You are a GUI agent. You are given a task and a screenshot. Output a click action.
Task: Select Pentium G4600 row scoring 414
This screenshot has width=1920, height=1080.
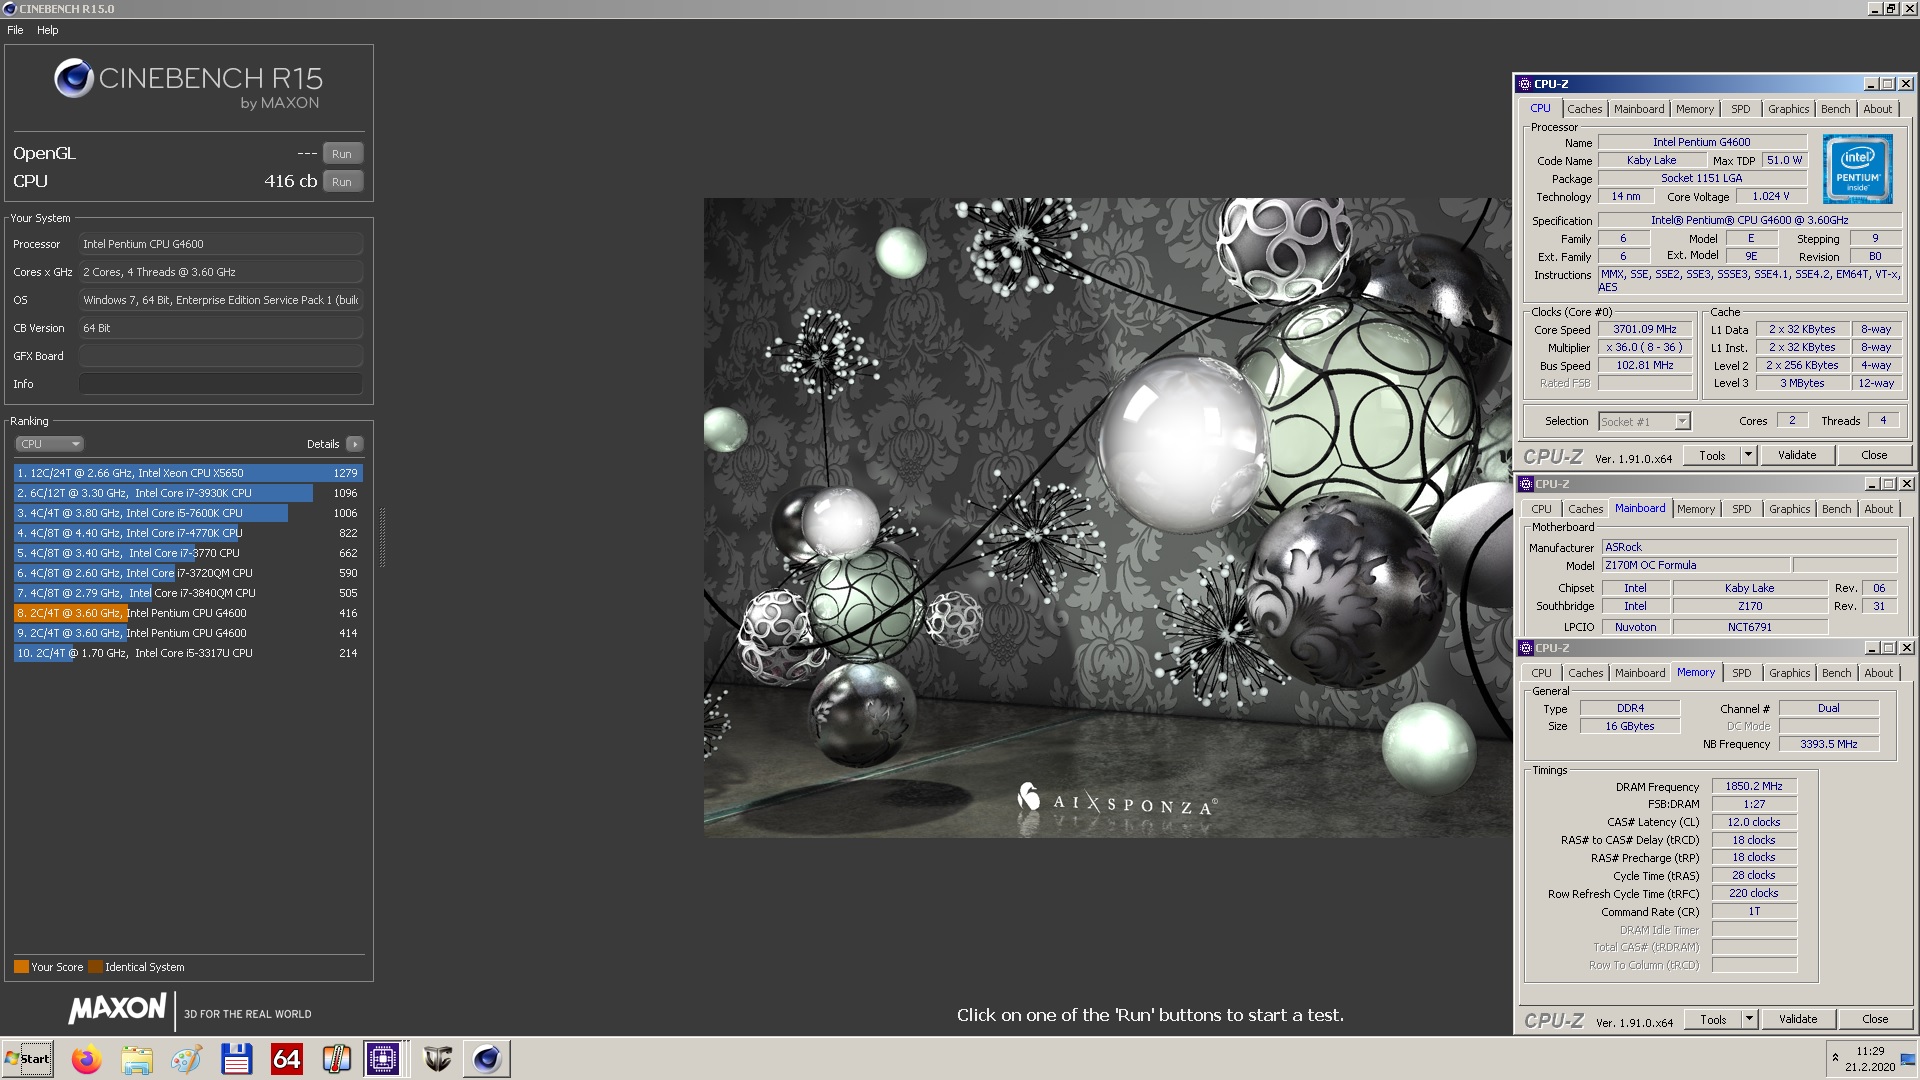(x=188, y=633)
